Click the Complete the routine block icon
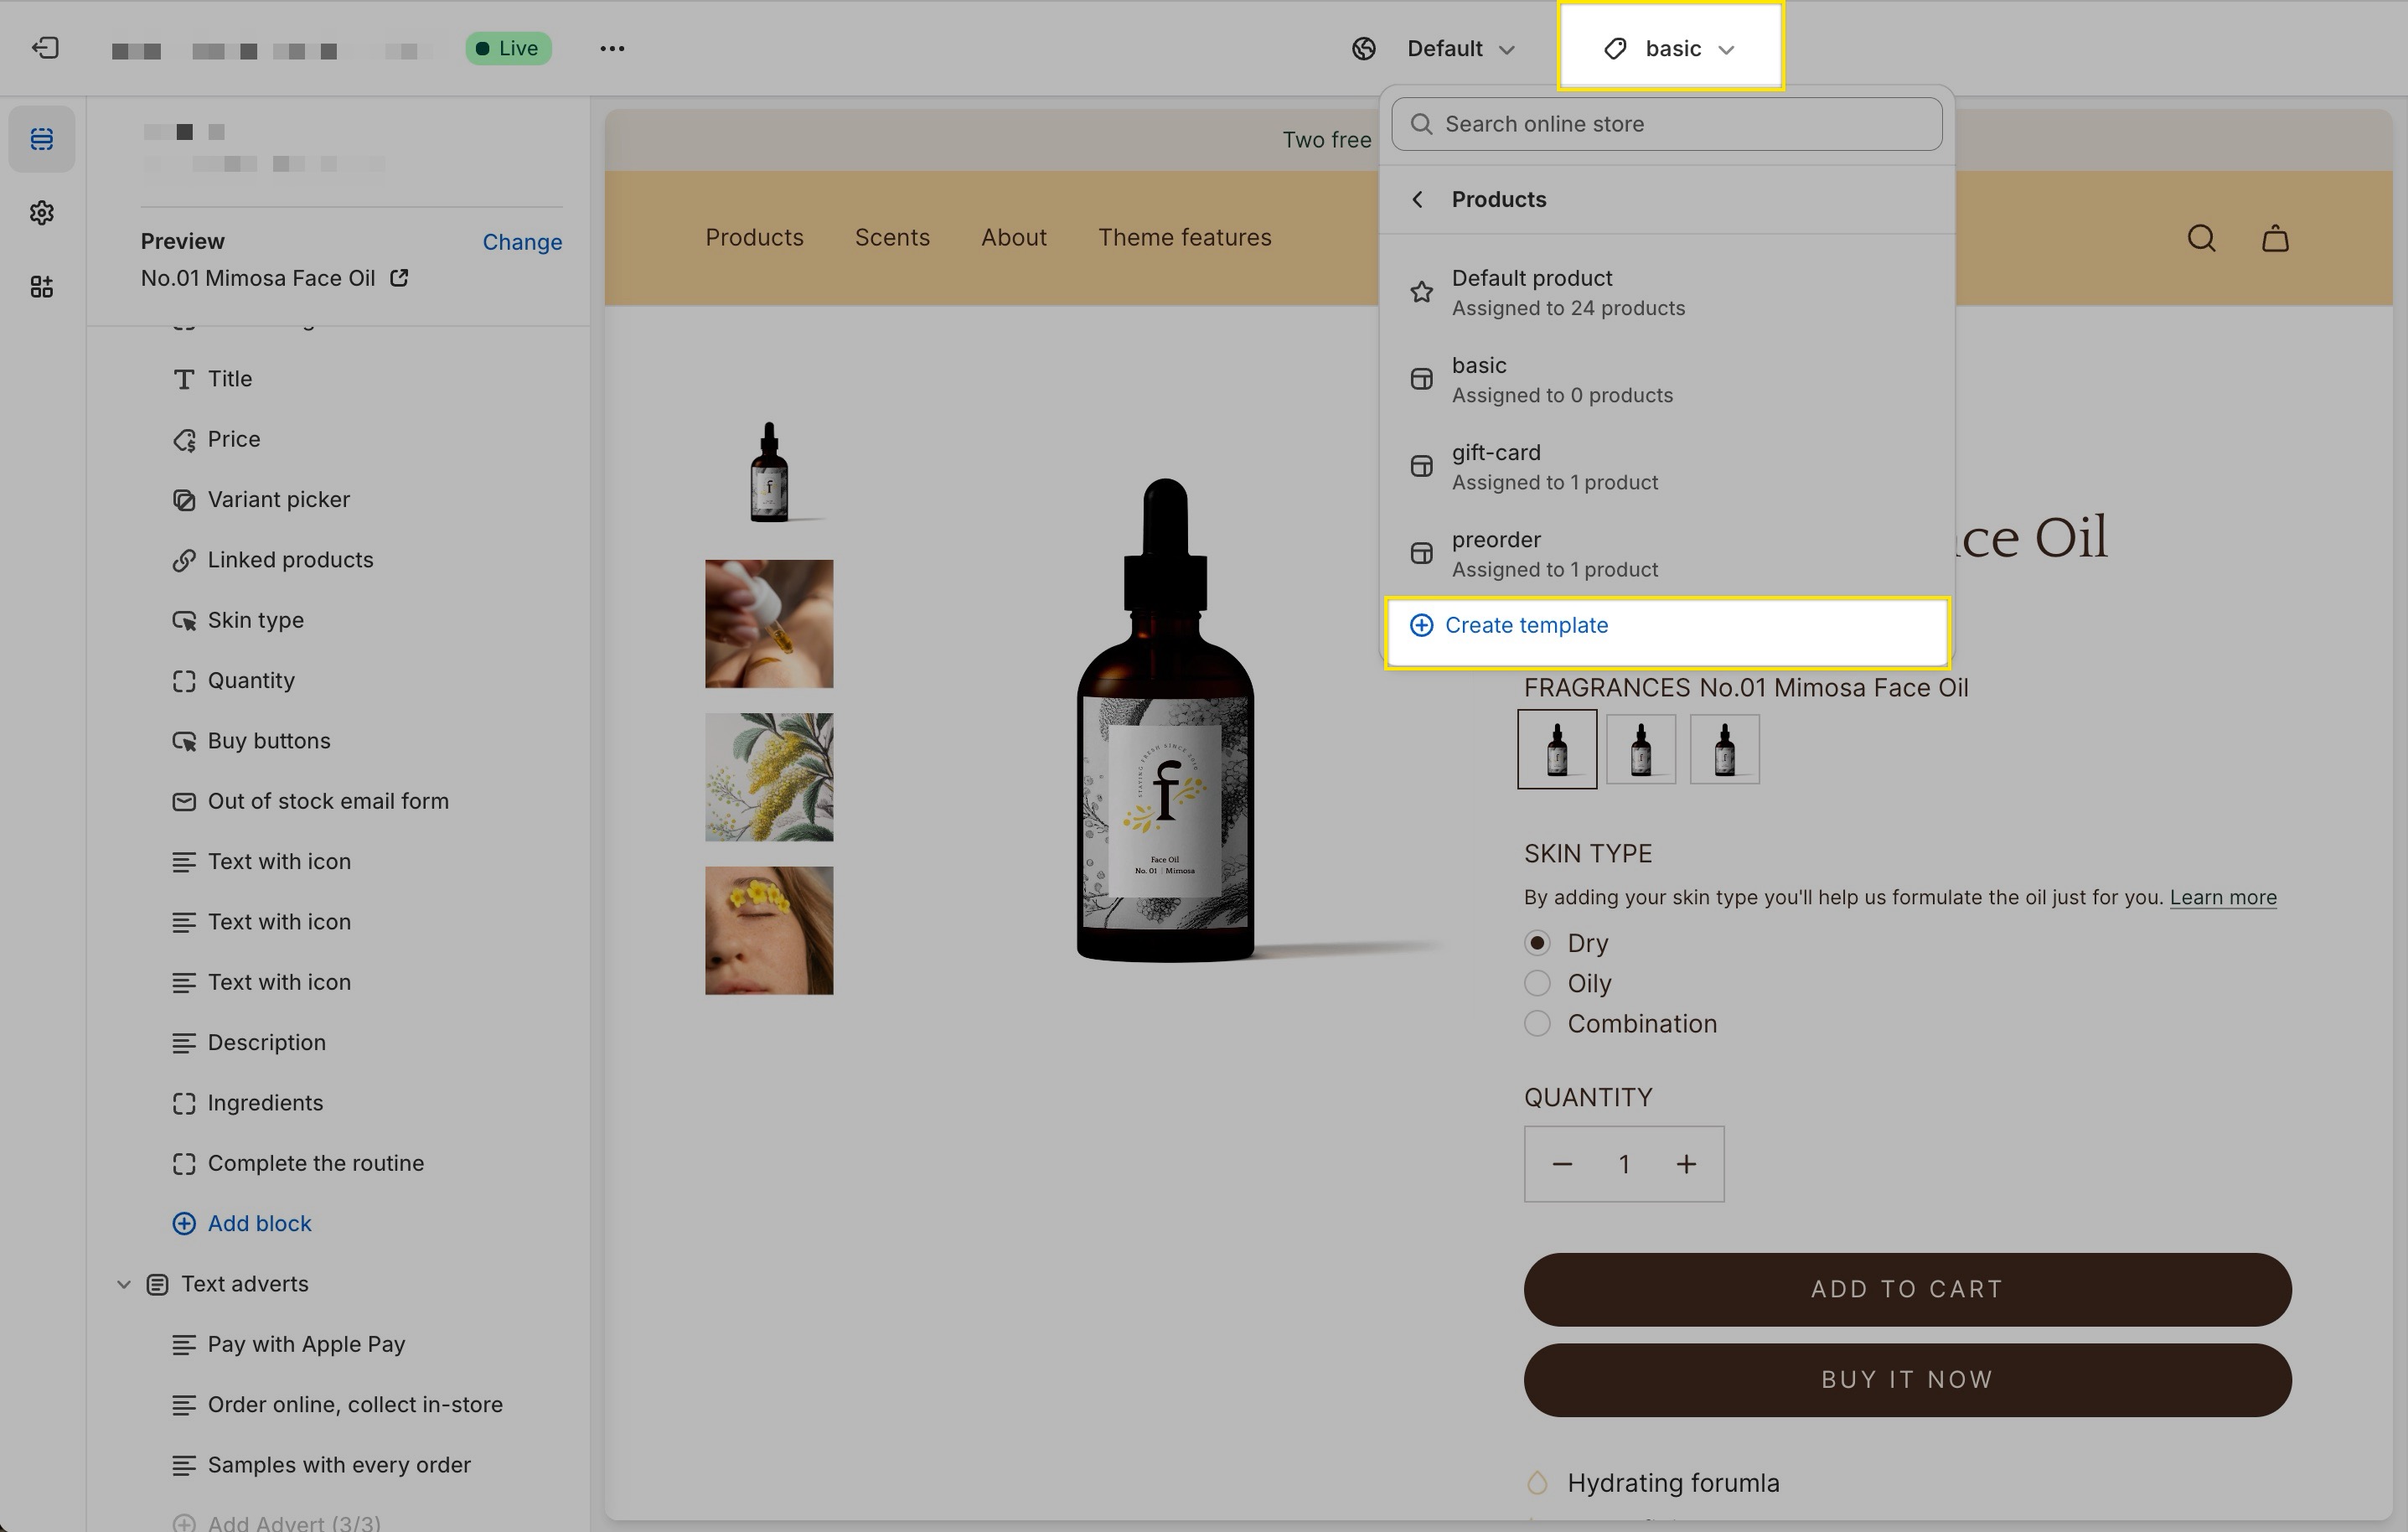The image size is (2408, 1532). pyautogui.click(x=183, y=1163)
